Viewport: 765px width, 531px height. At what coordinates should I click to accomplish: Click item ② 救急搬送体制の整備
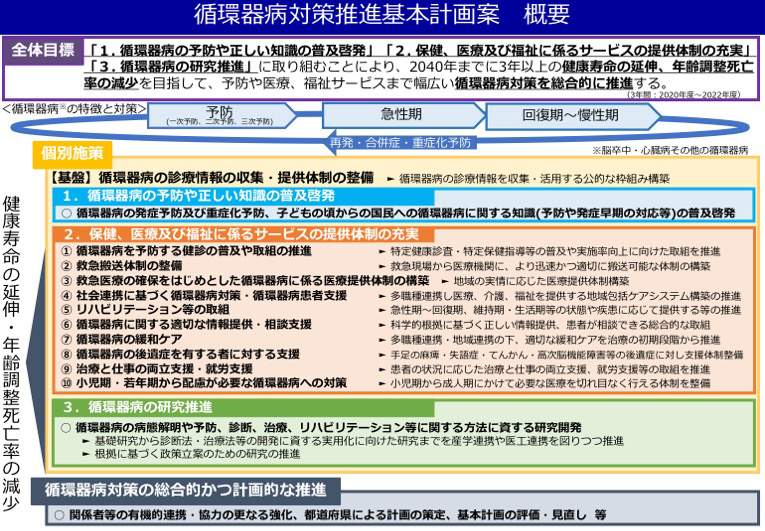tap(121, 266)
